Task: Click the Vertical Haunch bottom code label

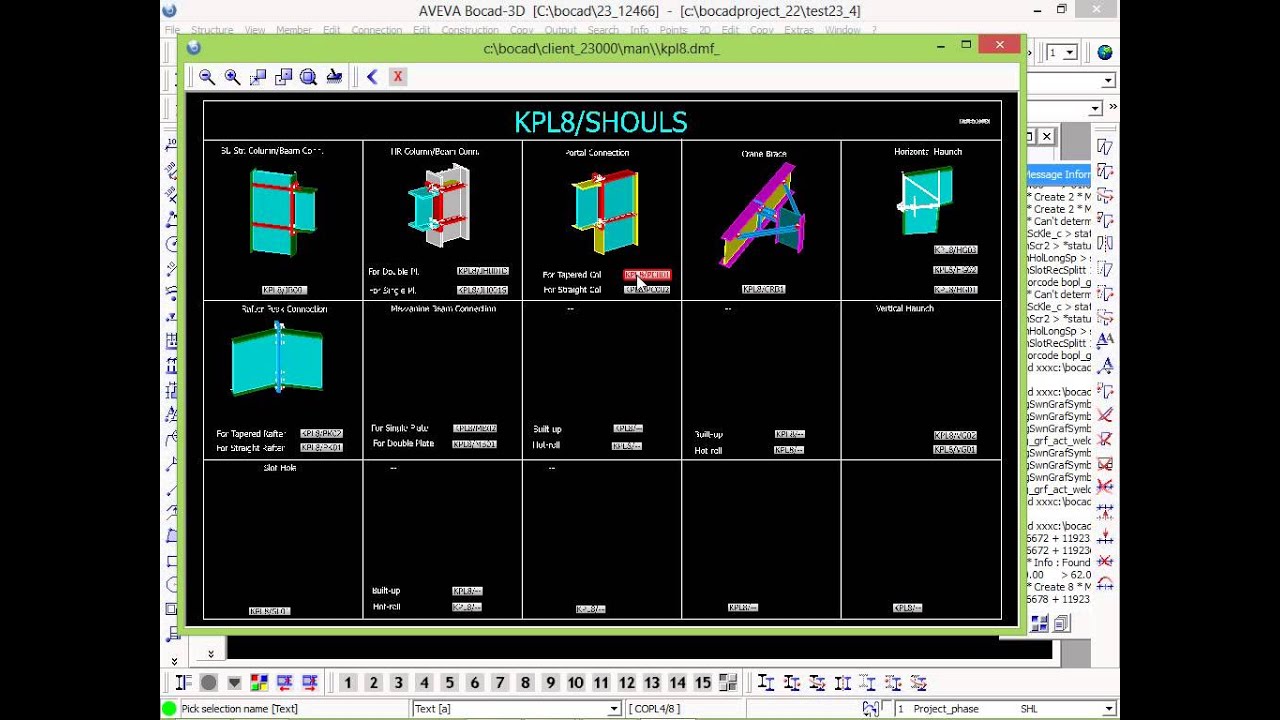Action: (x=955, y=450)
